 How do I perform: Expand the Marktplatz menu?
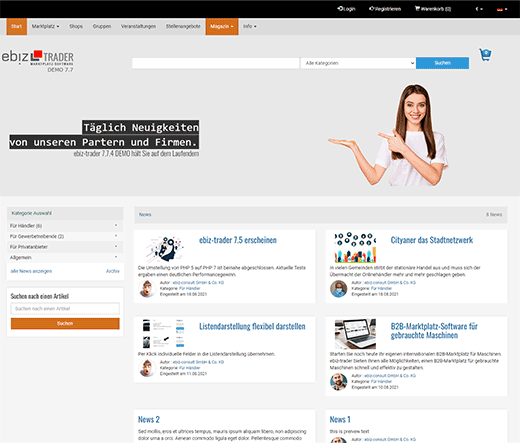tap(45, 26)
